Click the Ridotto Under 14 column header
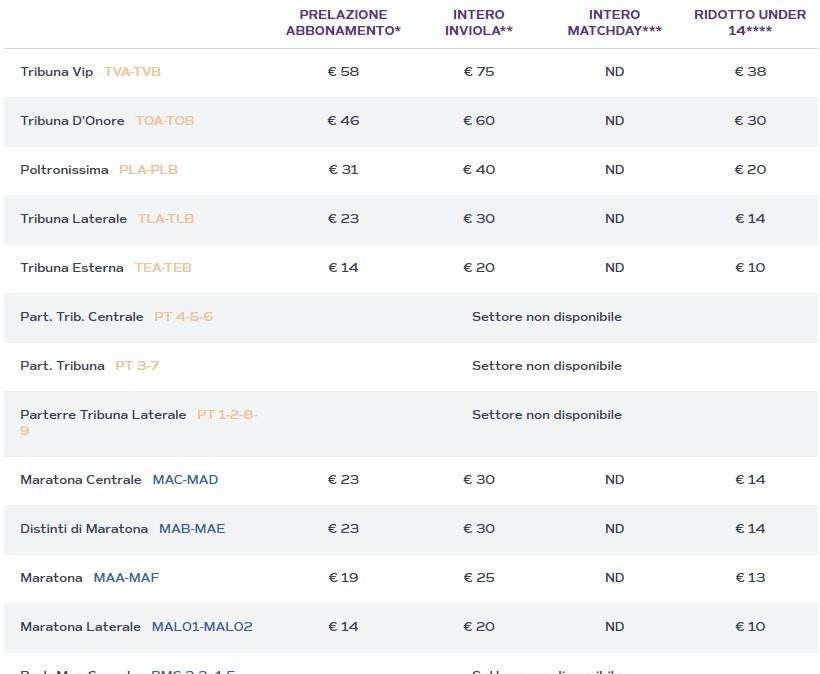This screenshot has height=674, width=820. click(750, 22)
